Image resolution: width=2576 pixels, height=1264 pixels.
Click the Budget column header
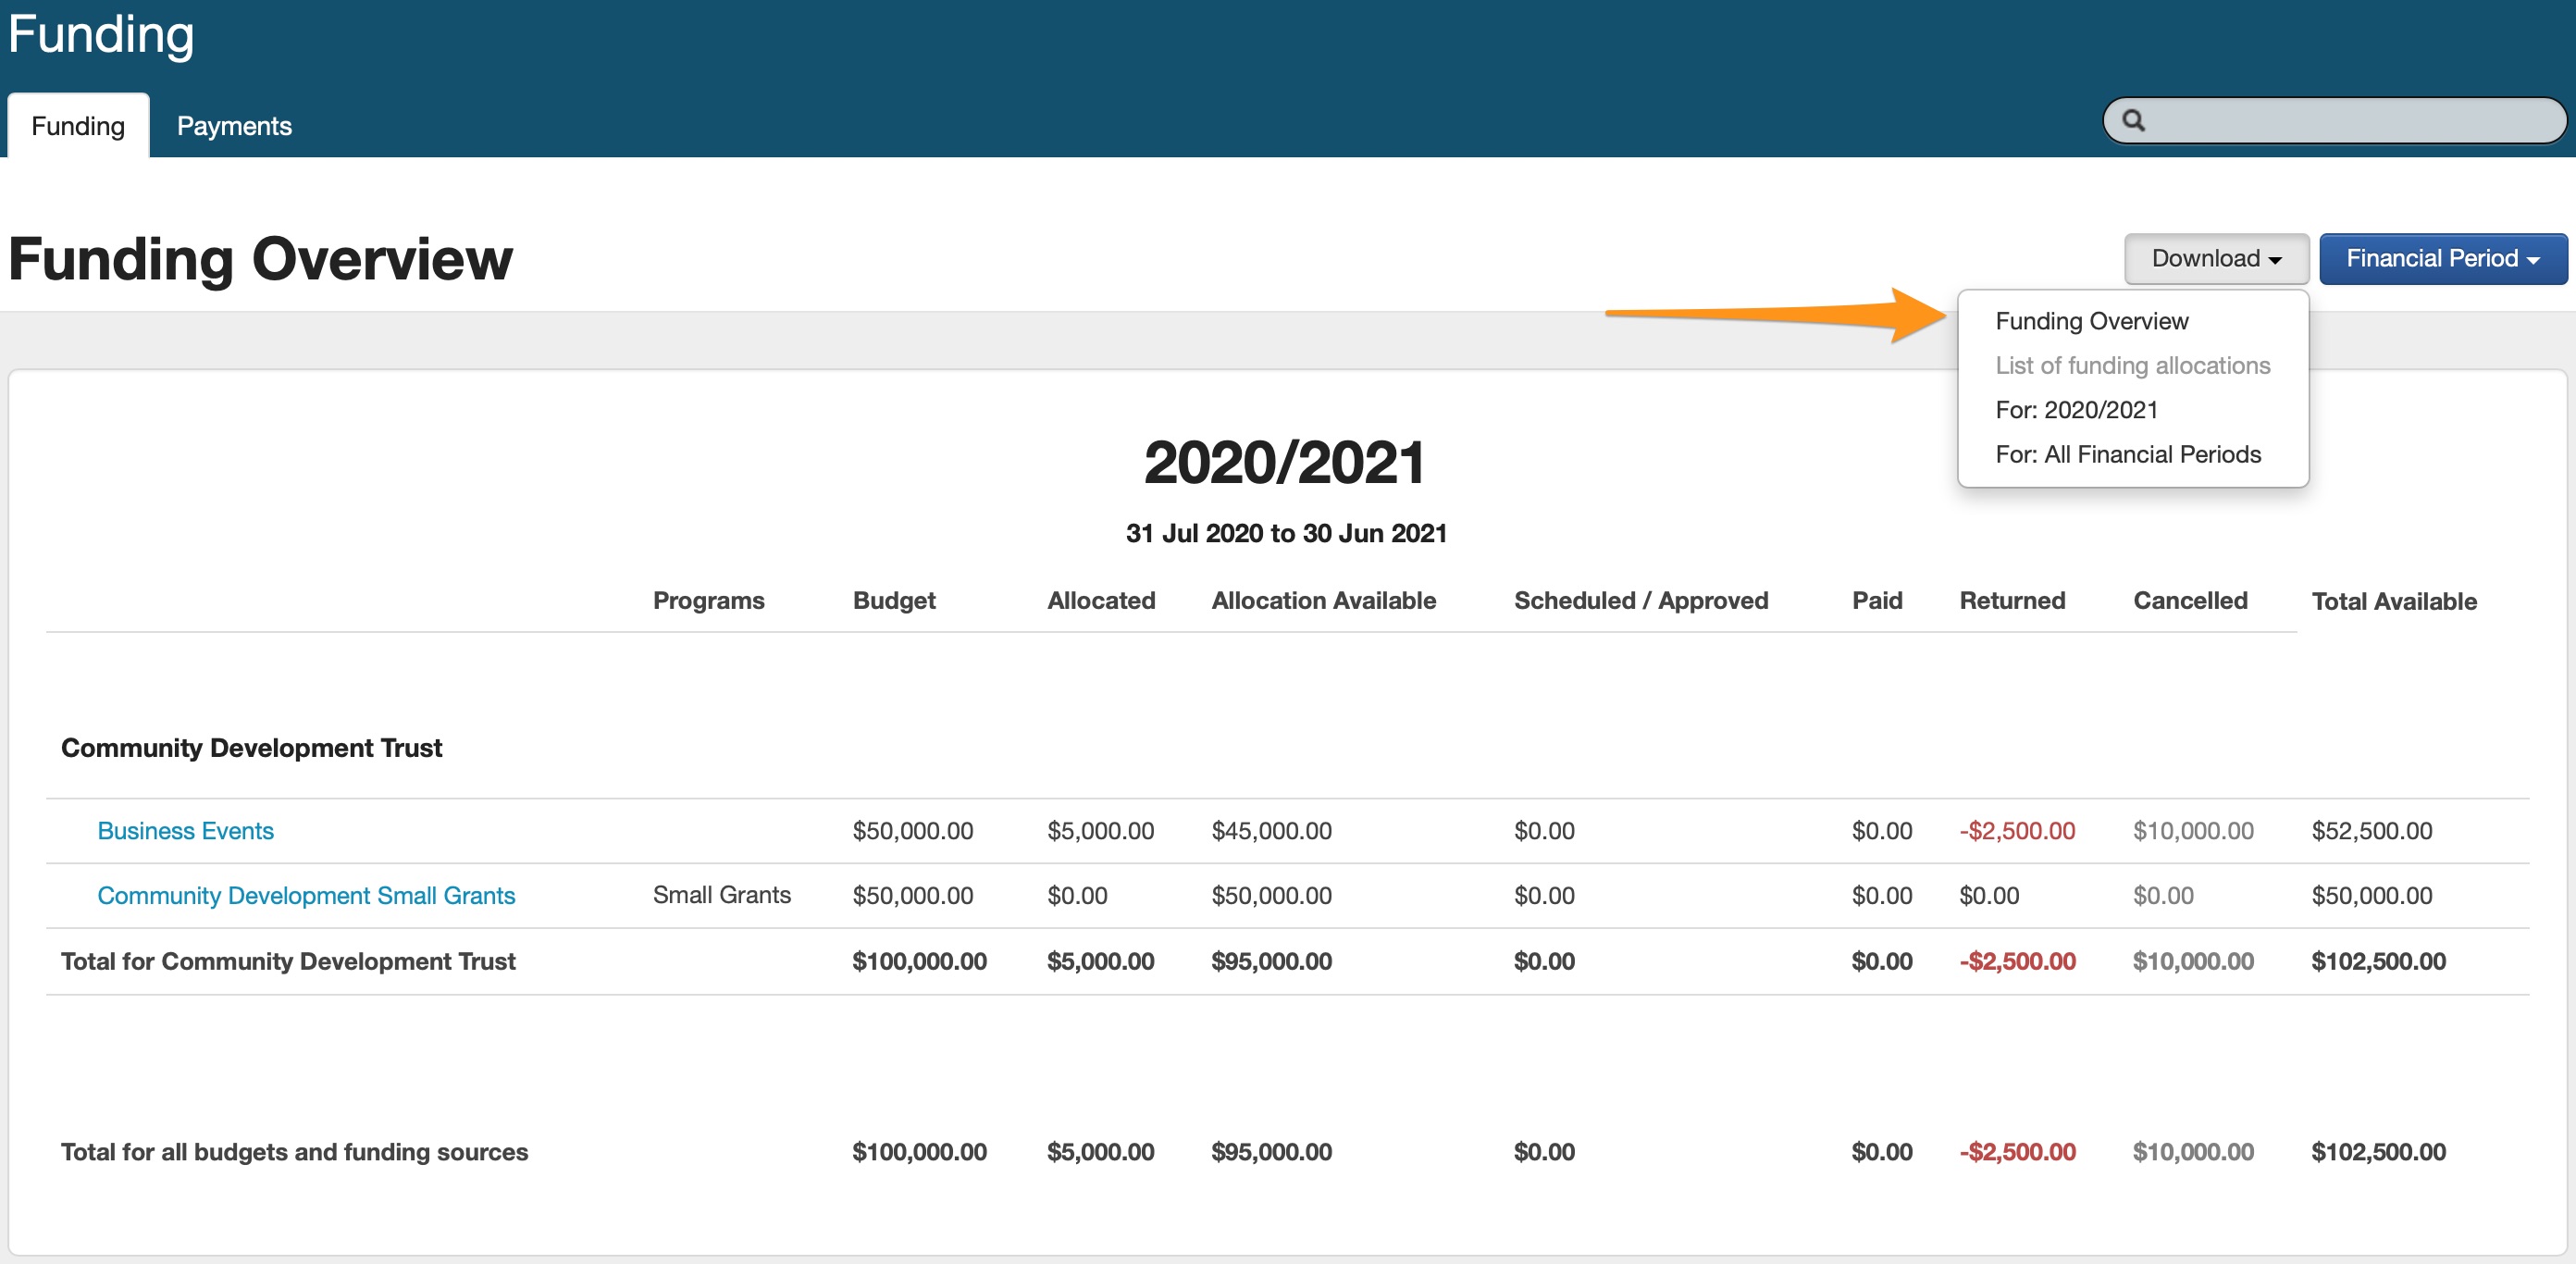893,601
